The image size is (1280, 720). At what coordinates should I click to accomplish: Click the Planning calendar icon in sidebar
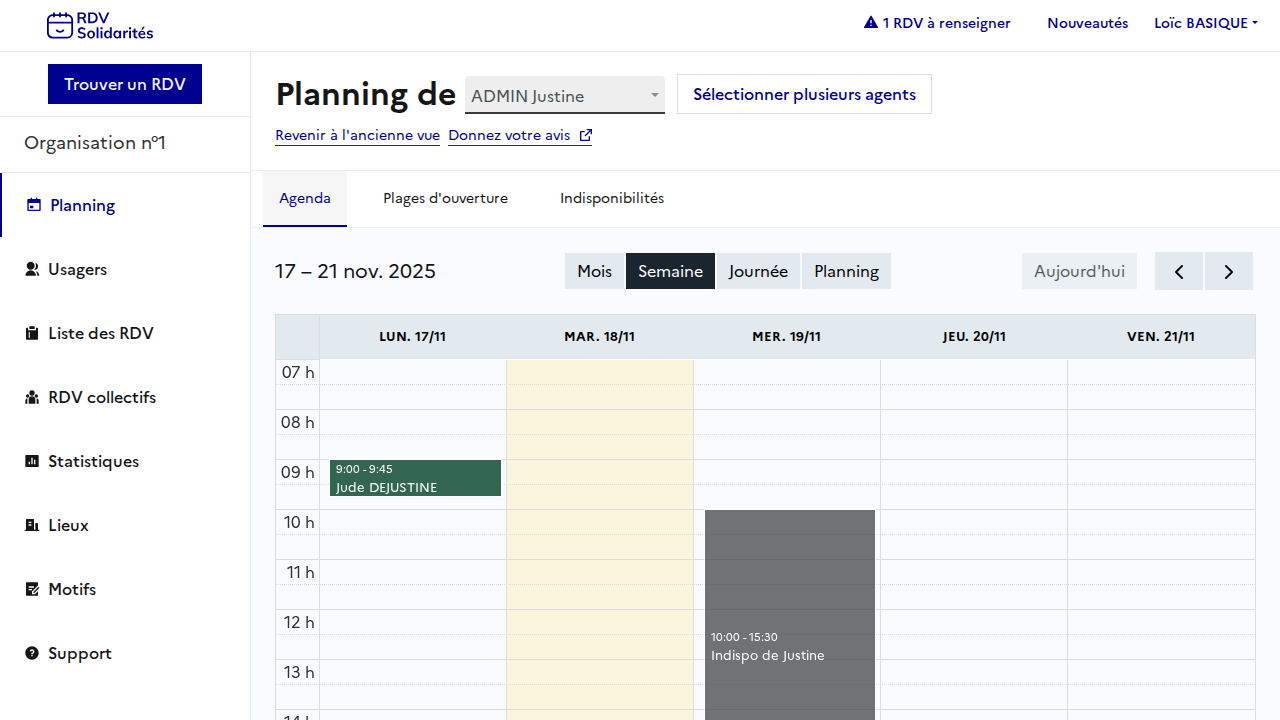(34, 205)
